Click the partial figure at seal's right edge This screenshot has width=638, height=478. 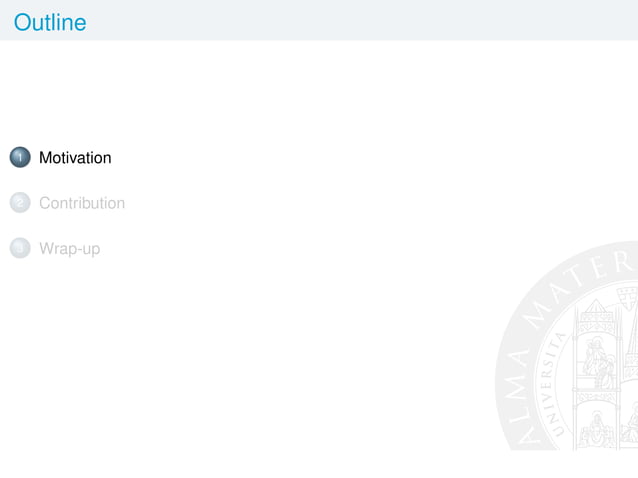click(631, 423)
